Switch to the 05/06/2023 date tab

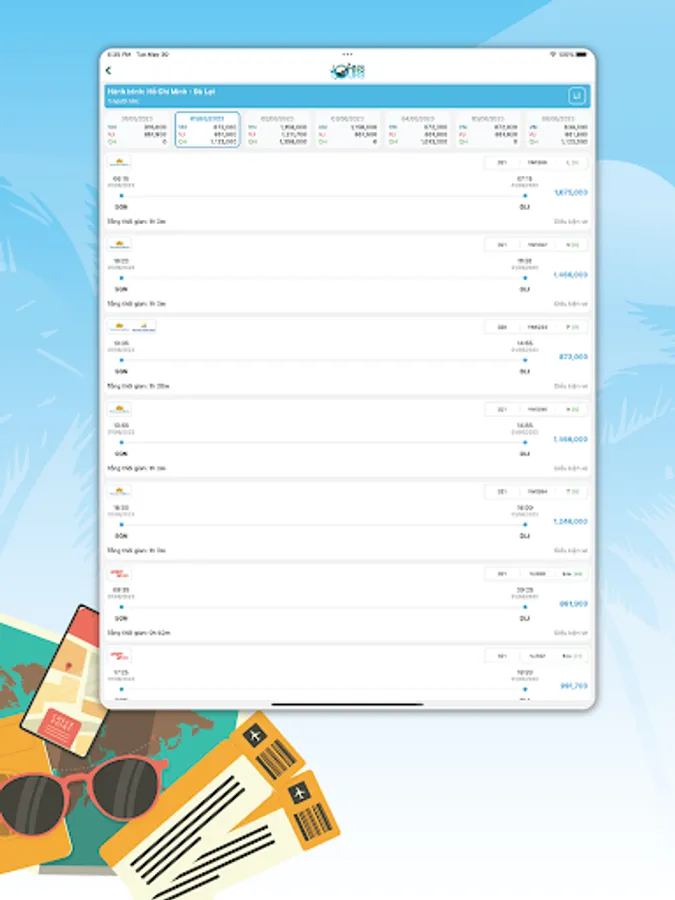coord(488,130)
